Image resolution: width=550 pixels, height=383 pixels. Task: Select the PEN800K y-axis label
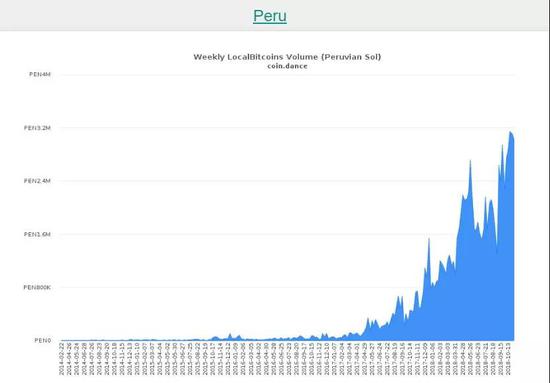(x=37, y=287)
